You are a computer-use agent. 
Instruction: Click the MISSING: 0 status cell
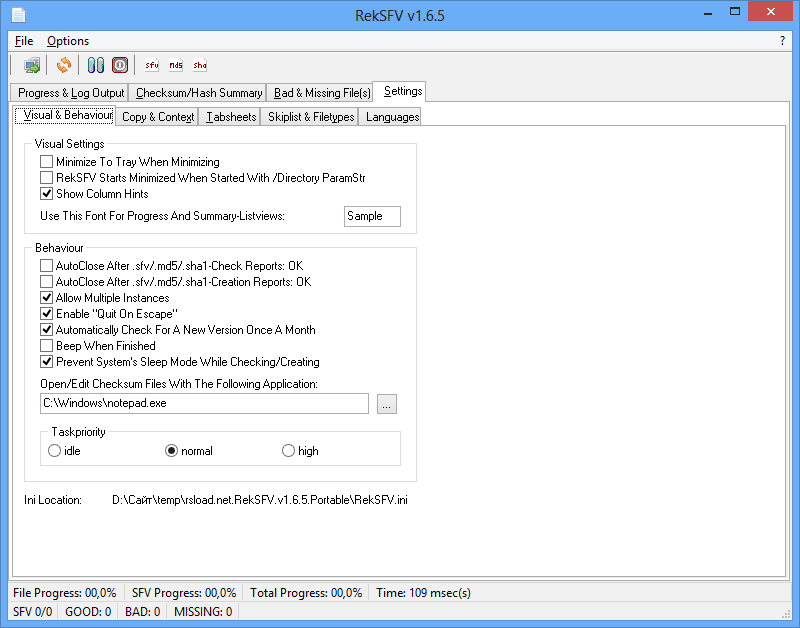[x=203, y=611]
